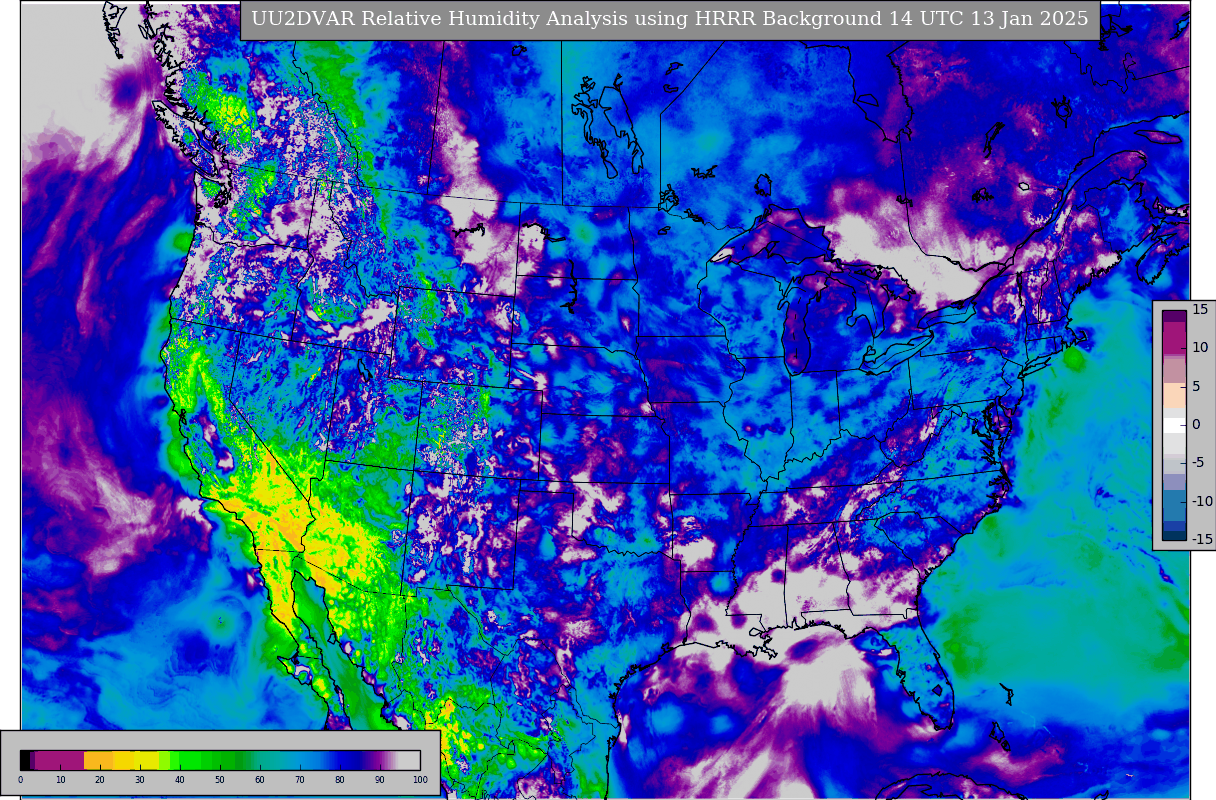Click the '0' label on the bottom humidity colorbar
Viewport: 1216px width, 800px height.
[20, 780]
